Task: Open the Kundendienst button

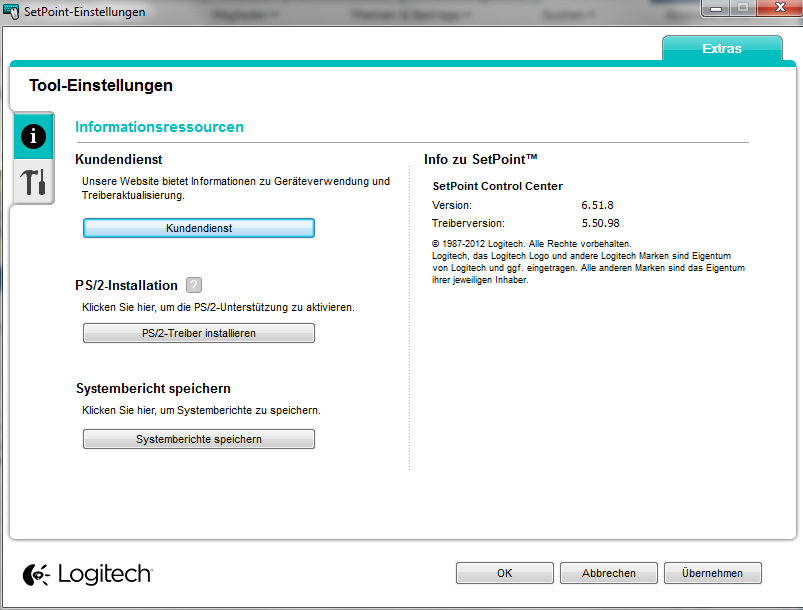Action: [199, 228]
